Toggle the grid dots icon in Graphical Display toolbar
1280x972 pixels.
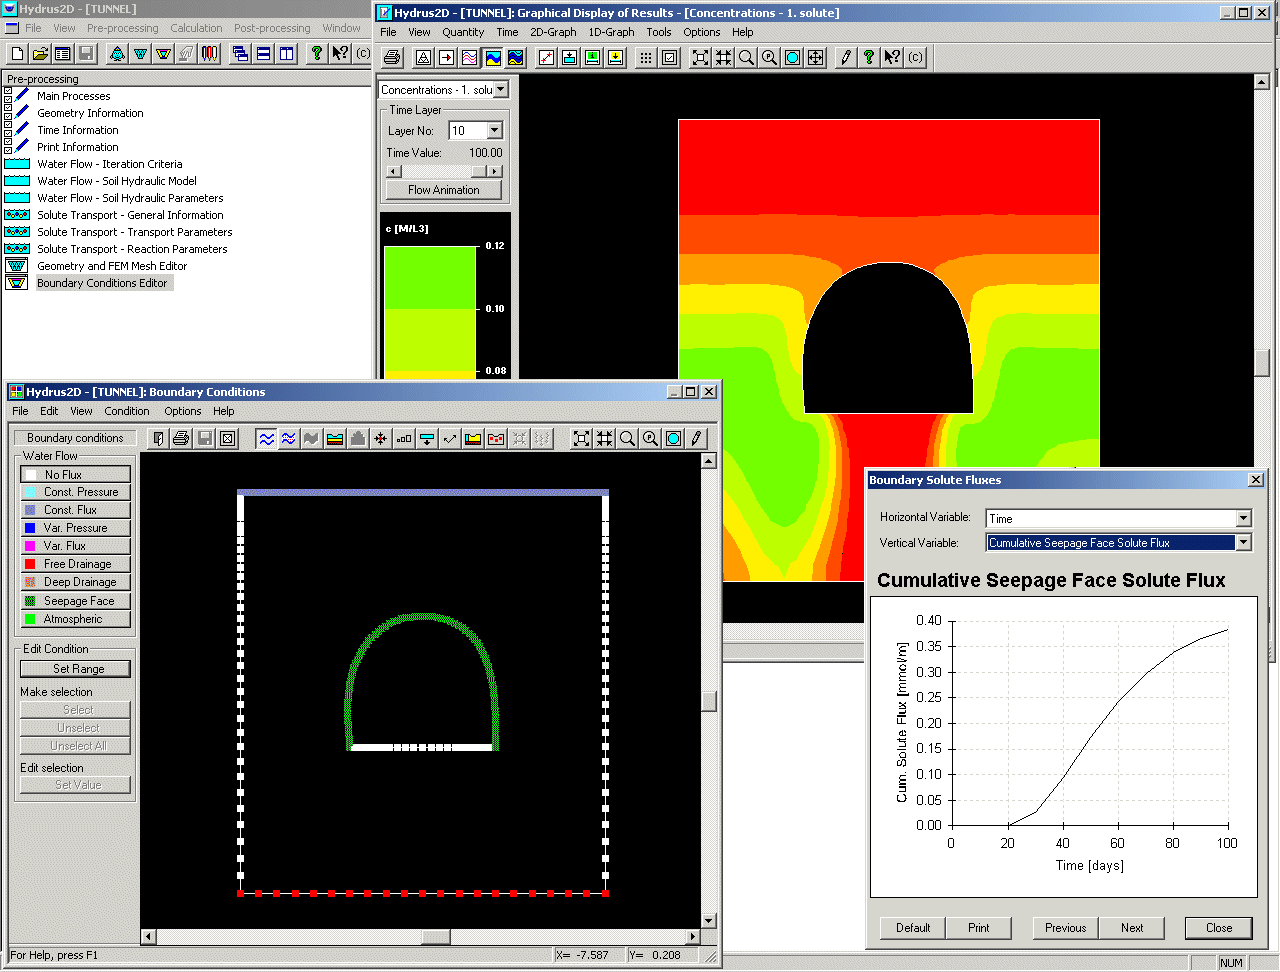(x=646, y=57)
